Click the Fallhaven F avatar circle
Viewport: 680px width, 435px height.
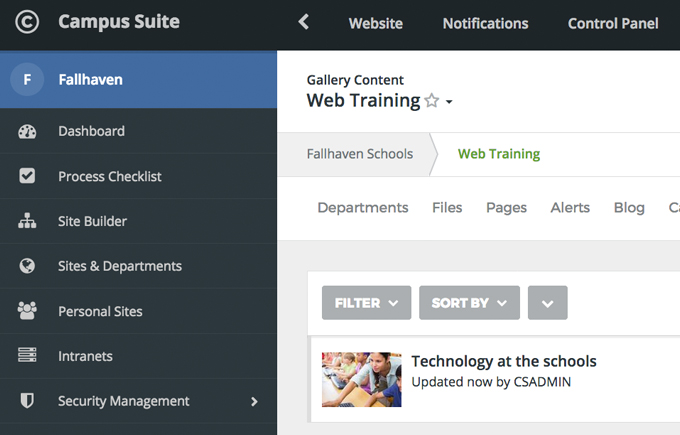pyautogui.click(x=27, y=79)
